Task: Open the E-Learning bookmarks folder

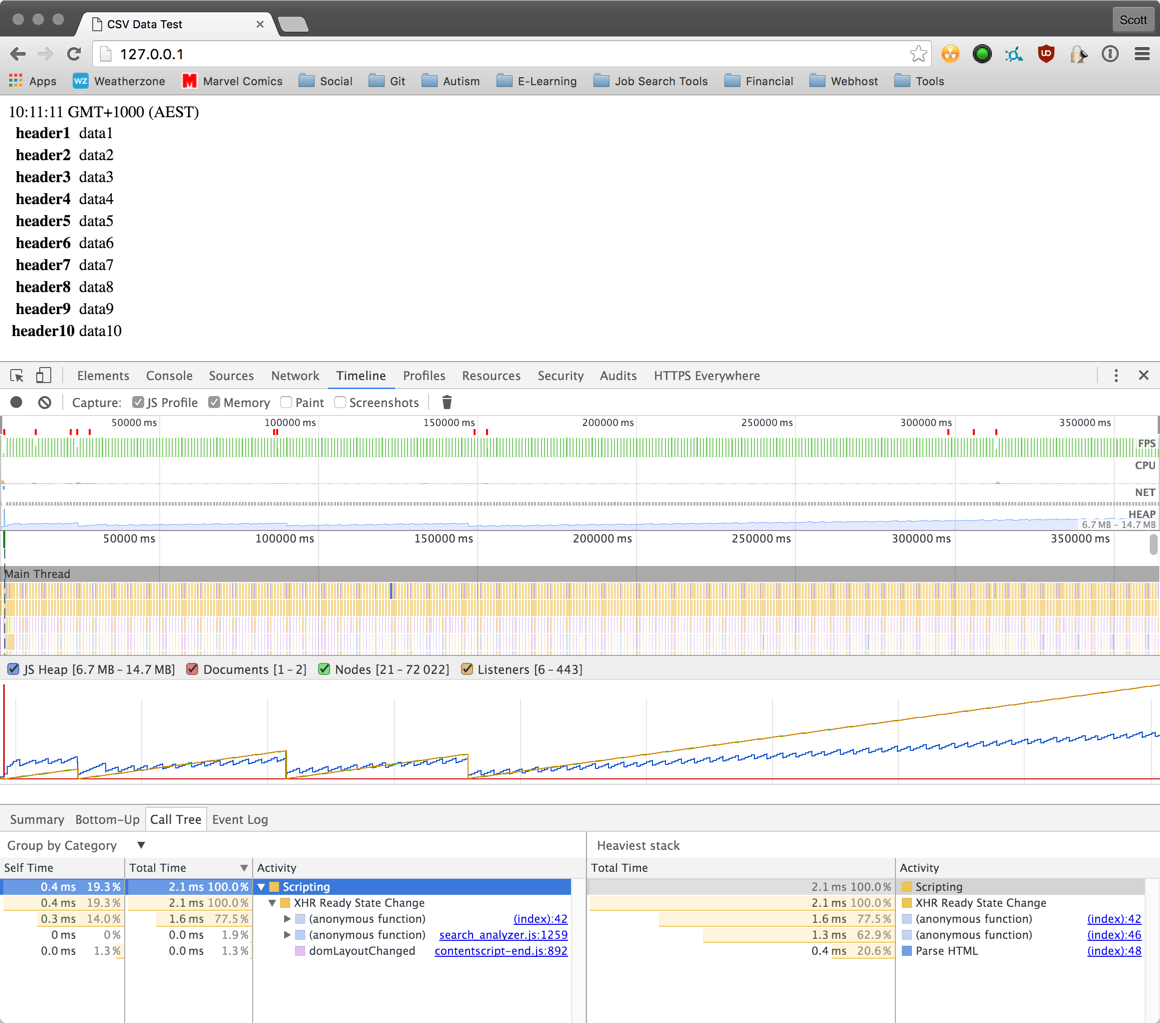Action: [x=536, y=81]
